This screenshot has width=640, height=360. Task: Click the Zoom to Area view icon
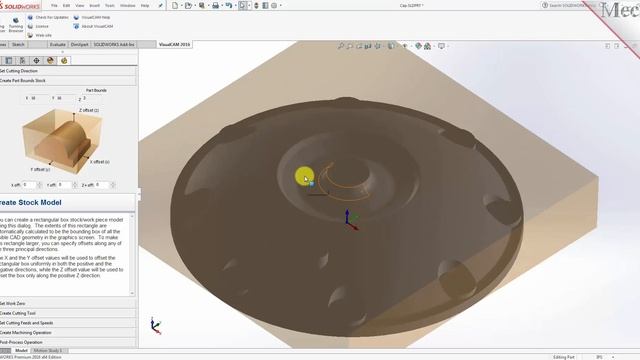coord(350,46)
